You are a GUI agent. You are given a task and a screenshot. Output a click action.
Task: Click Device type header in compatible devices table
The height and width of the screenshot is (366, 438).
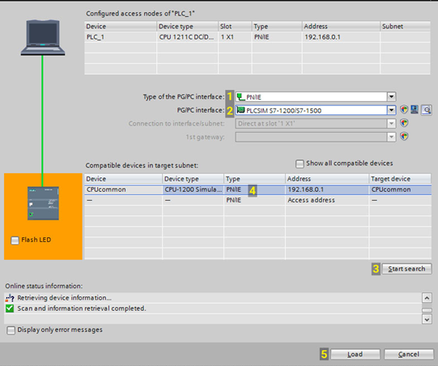coord(193,179)
